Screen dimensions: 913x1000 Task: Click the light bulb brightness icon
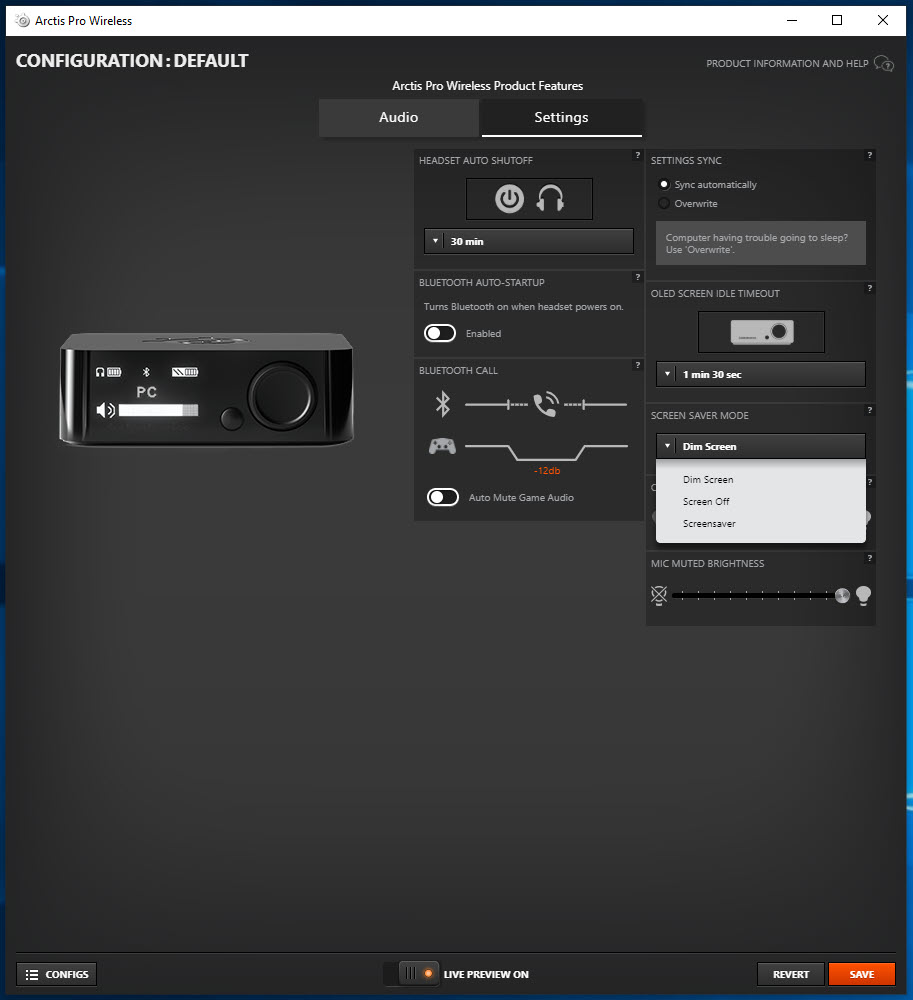pos(863,595)
